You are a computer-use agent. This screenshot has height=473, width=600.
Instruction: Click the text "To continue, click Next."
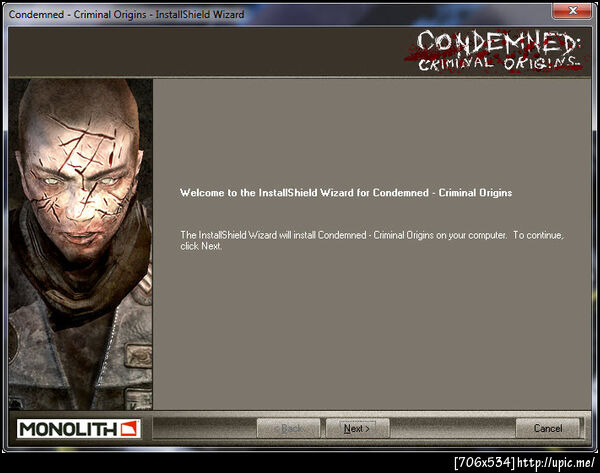(372, 240)
